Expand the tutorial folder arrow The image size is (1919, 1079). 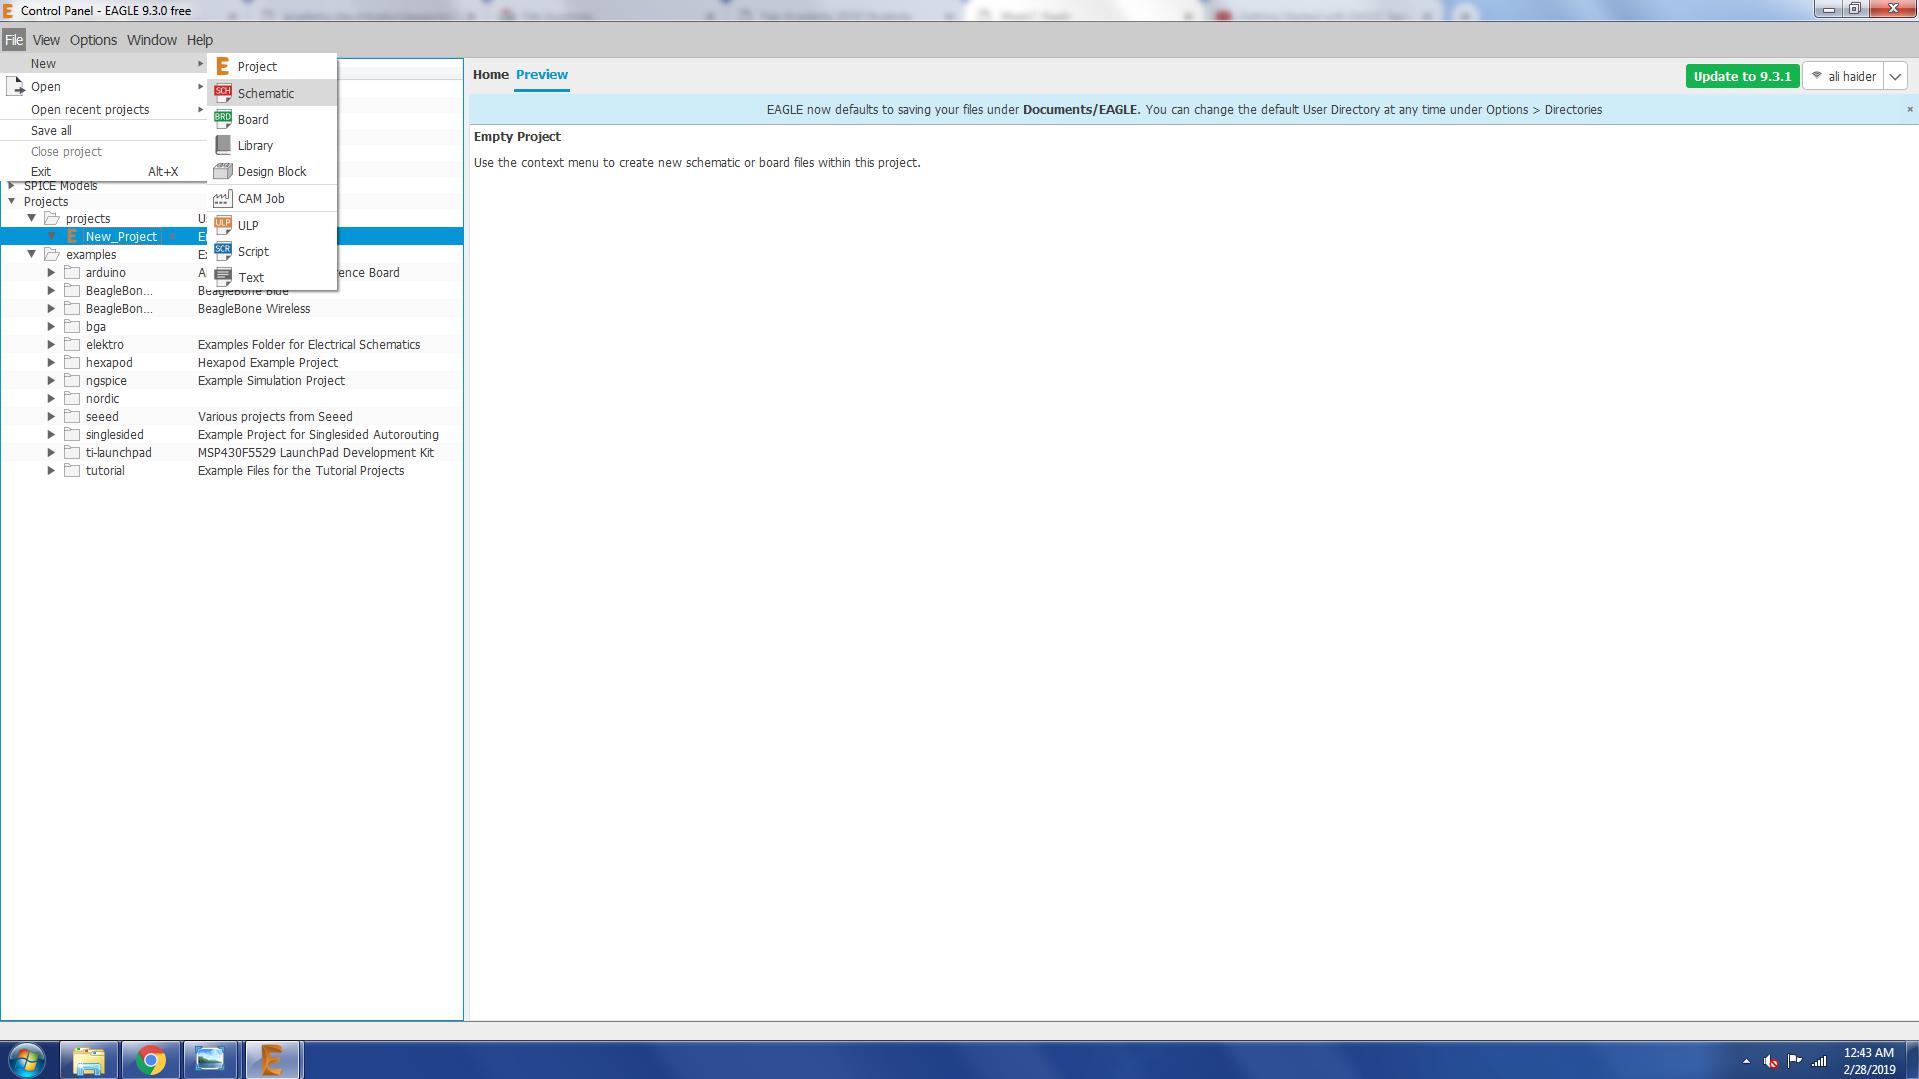52,470
